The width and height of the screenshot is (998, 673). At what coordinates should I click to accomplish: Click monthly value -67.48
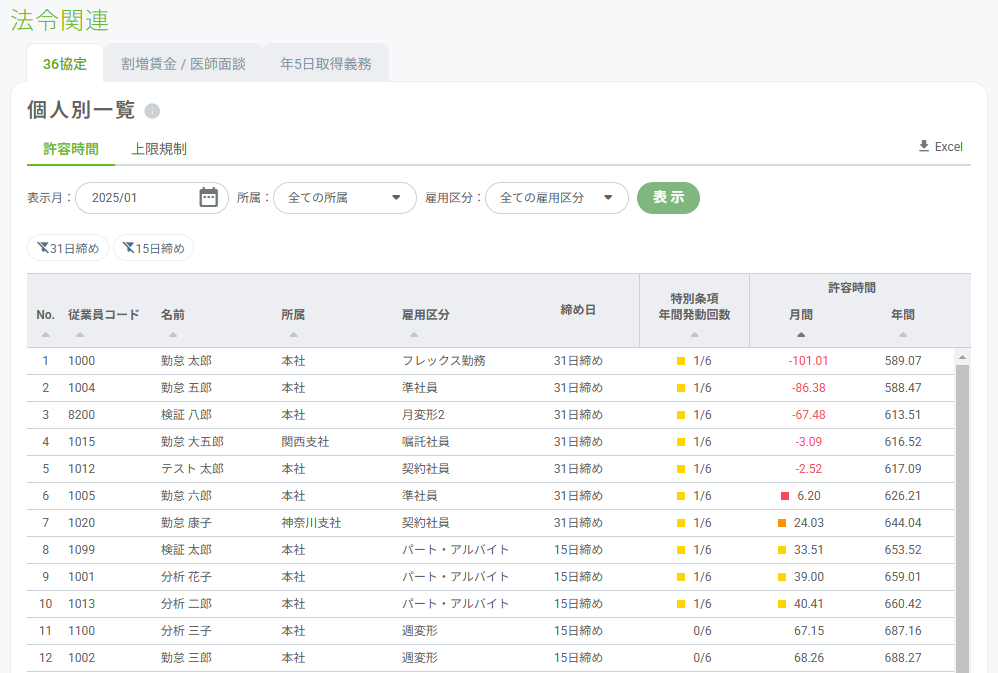coord(808,415)
